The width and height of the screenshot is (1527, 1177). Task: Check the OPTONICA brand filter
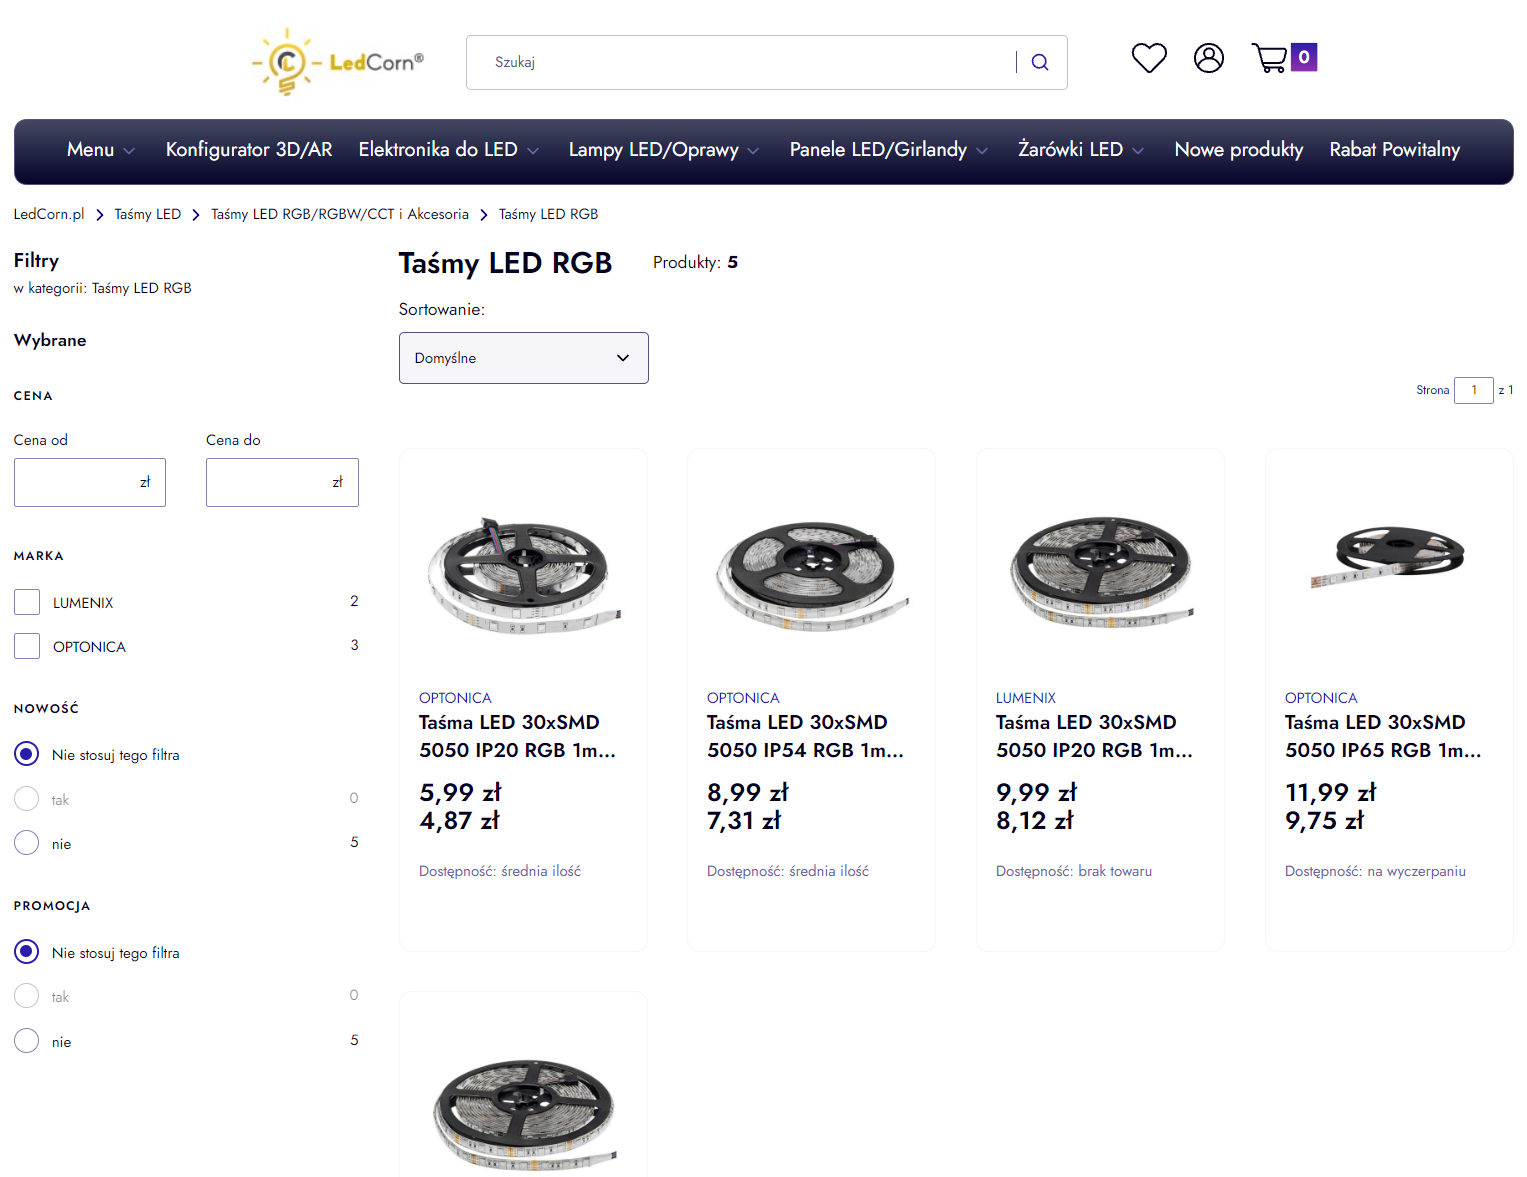point(27,645)
